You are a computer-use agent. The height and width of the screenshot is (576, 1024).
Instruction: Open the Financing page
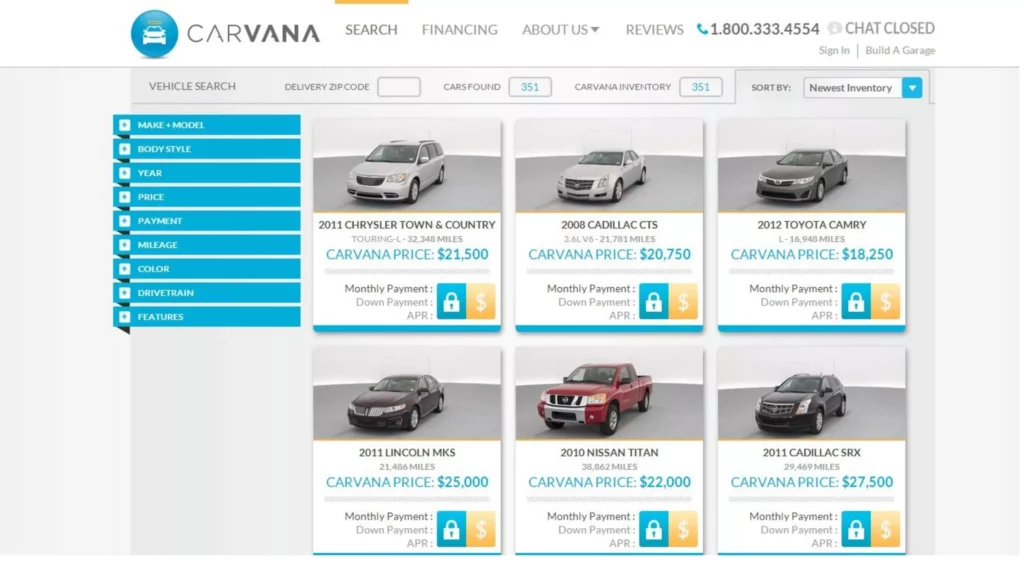tap(460, 29)
